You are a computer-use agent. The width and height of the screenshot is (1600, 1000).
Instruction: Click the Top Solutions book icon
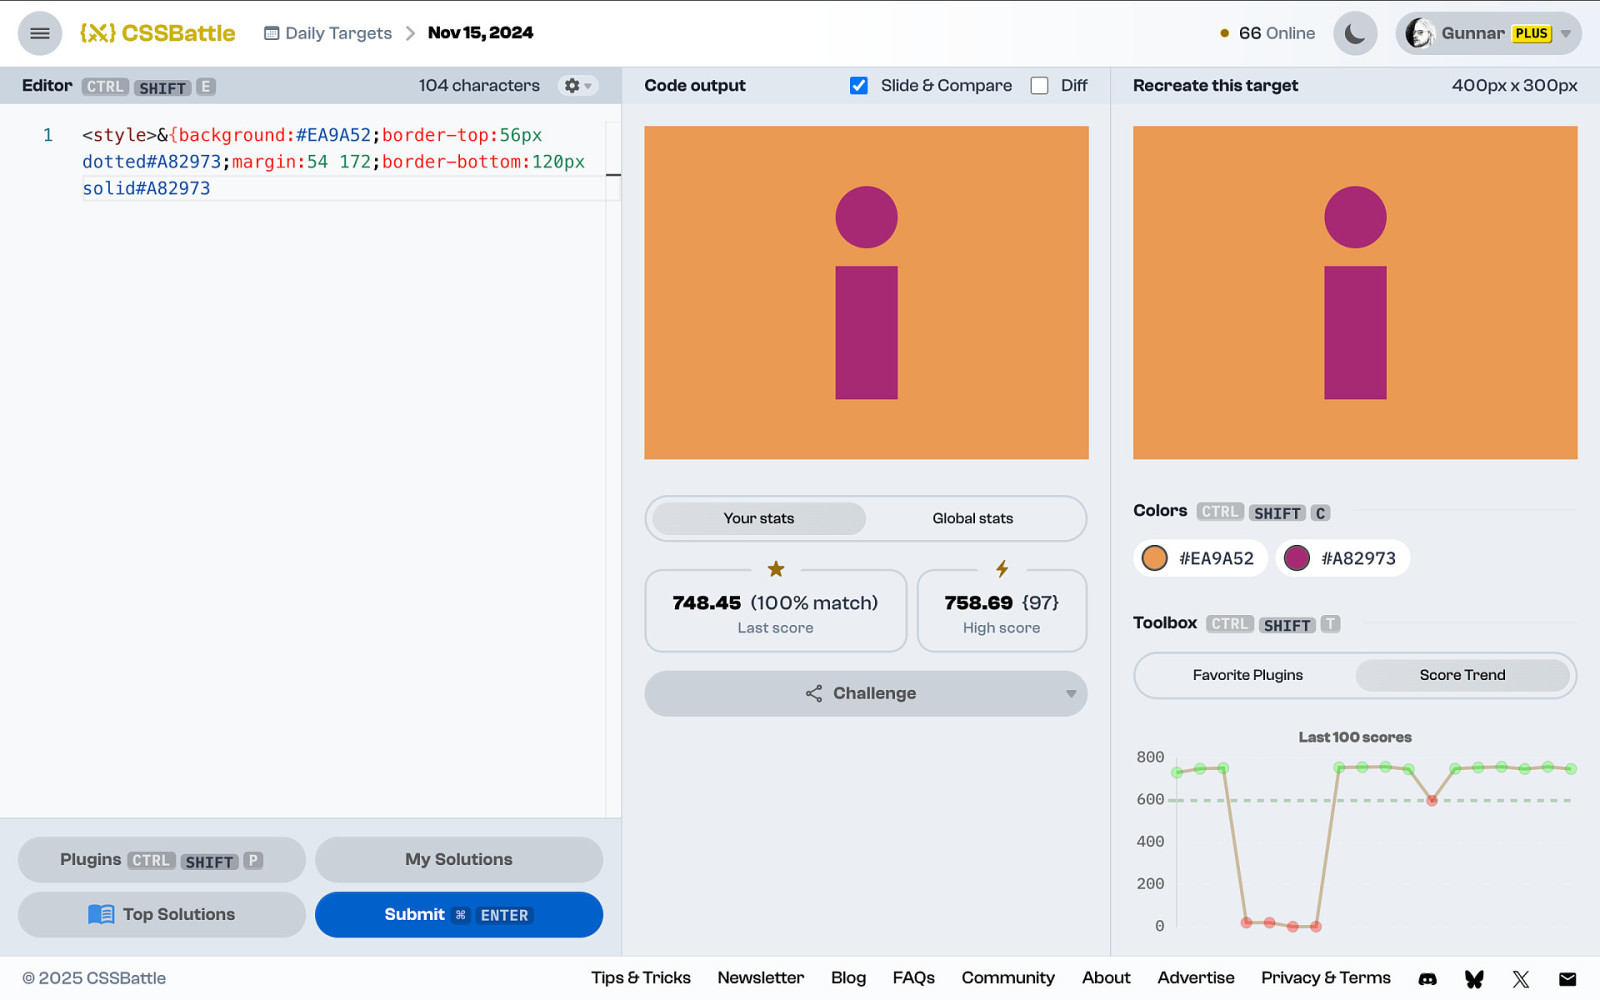click(101, 915)
